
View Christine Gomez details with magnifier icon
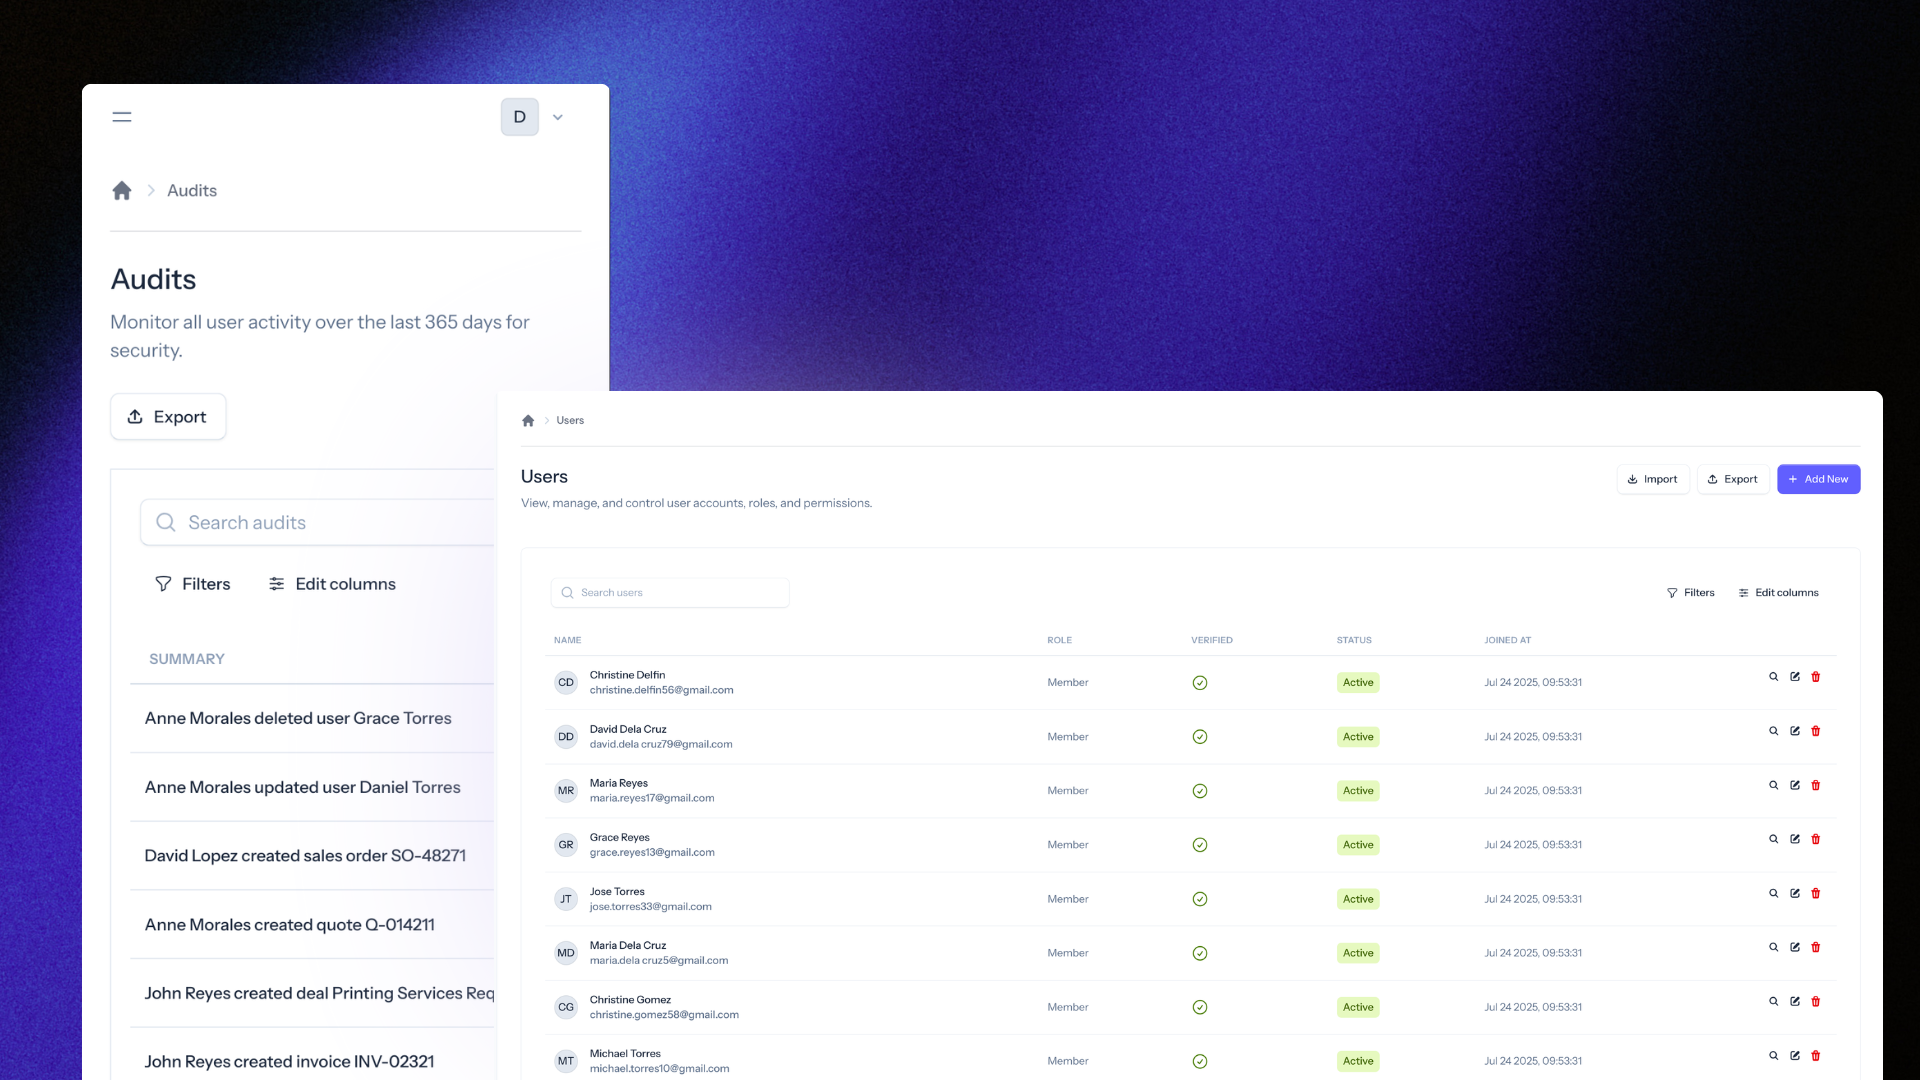1774,1001
